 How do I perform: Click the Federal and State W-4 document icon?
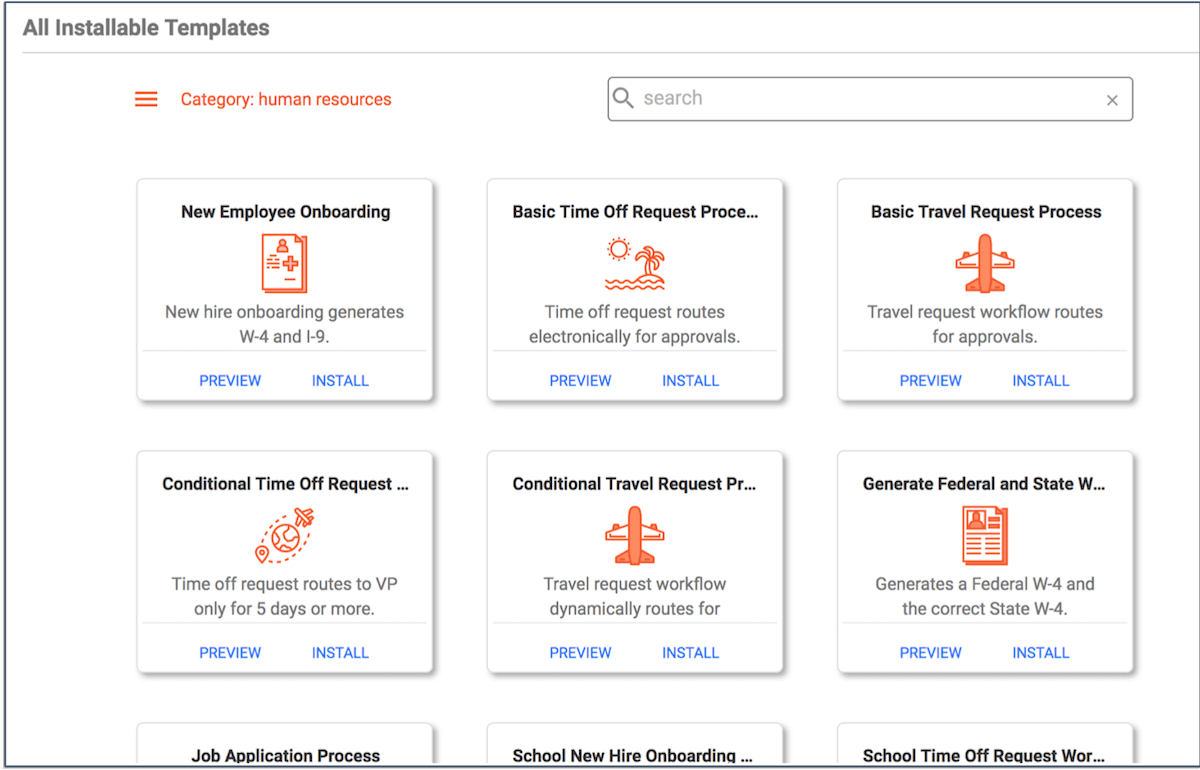pos(985,535)
